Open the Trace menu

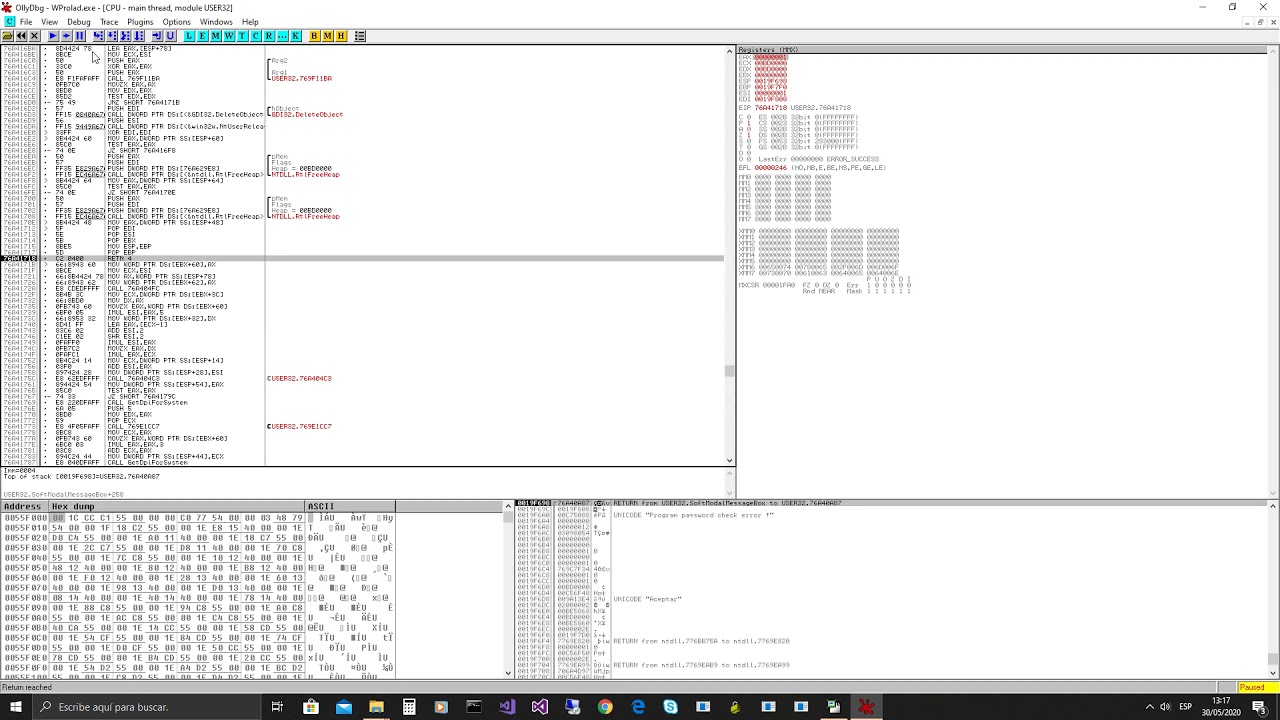[x=109, y=22]
